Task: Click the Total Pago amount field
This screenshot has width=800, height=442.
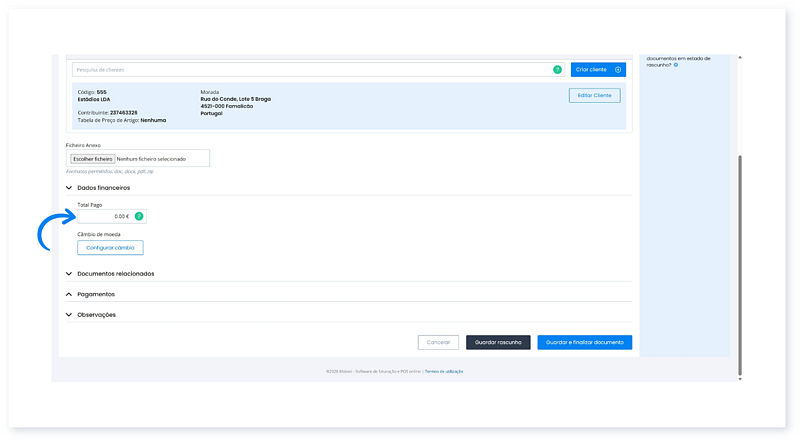Action: [x=104, y=216]
